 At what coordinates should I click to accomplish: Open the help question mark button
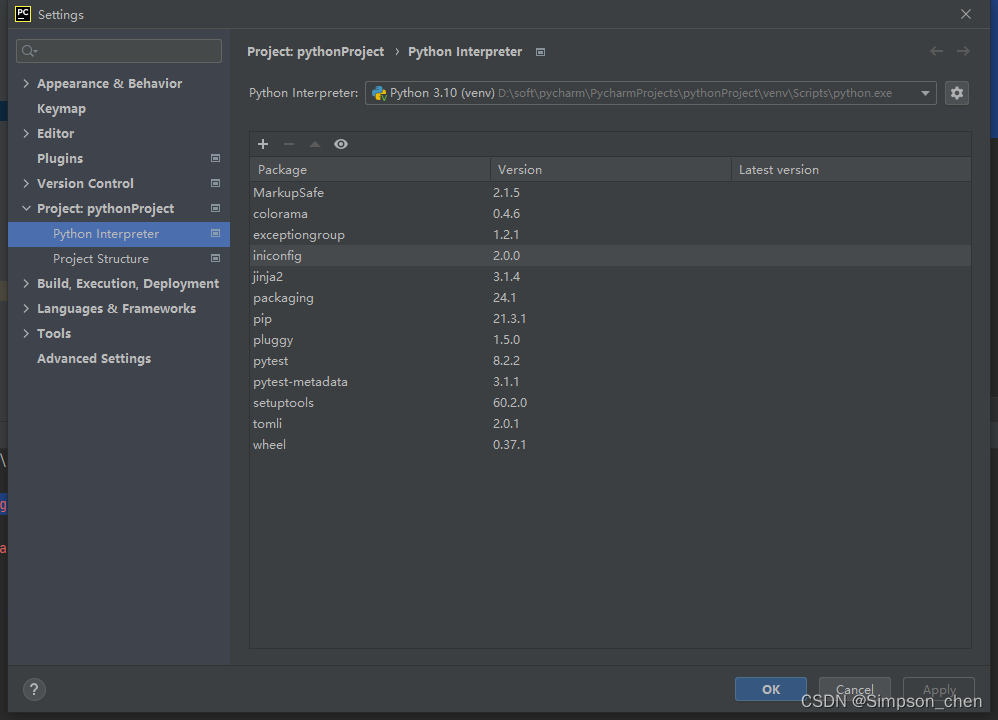34,689
